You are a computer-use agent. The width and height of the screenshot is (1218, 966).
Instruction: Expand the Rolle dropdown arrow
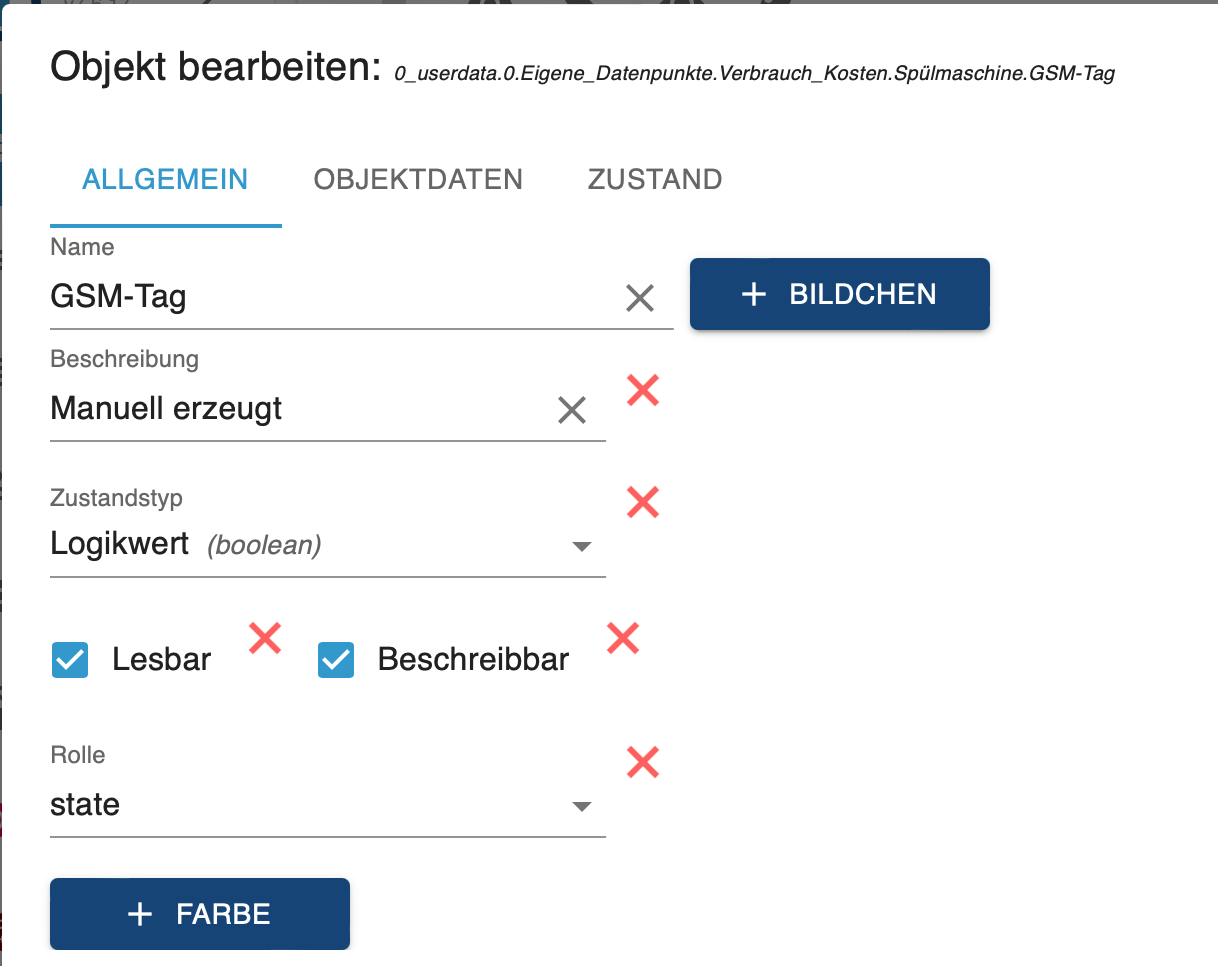pyautogui.click(x=581, y=807)
